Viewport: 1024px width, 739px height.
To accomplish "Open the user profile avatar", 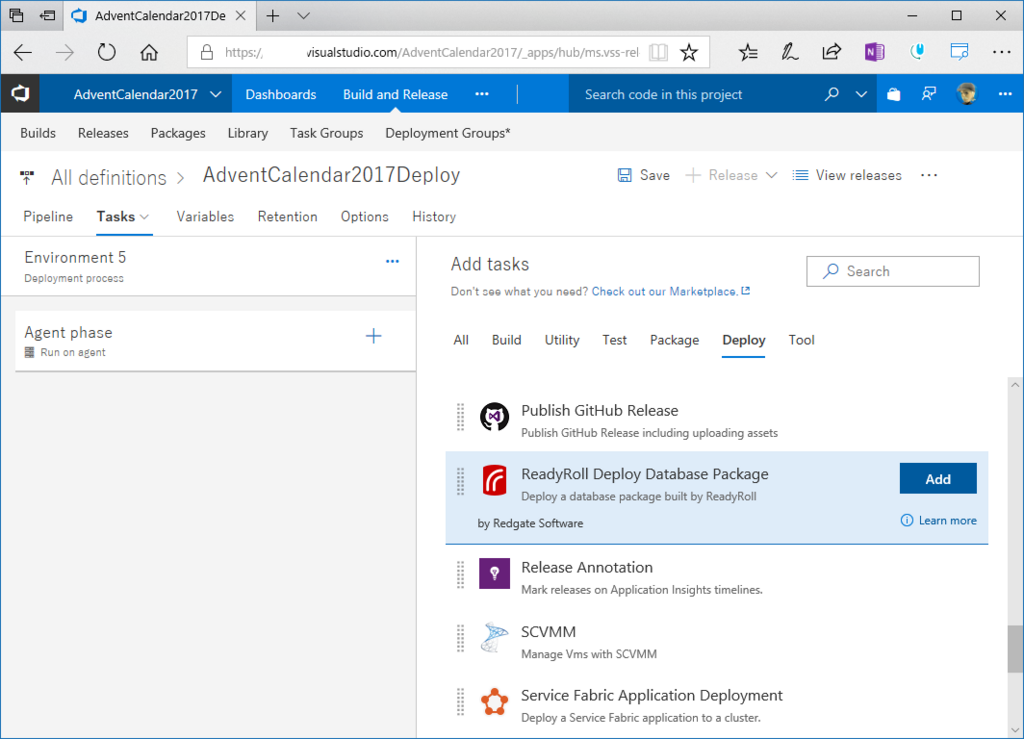I will coord(967,94).
